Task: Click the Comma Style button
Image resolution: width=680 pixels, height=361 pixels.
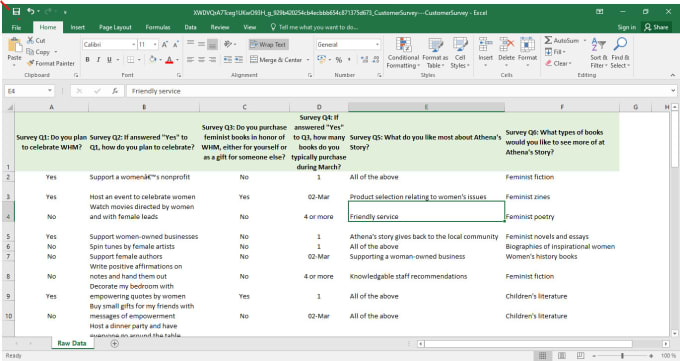Action: (349, 60)
